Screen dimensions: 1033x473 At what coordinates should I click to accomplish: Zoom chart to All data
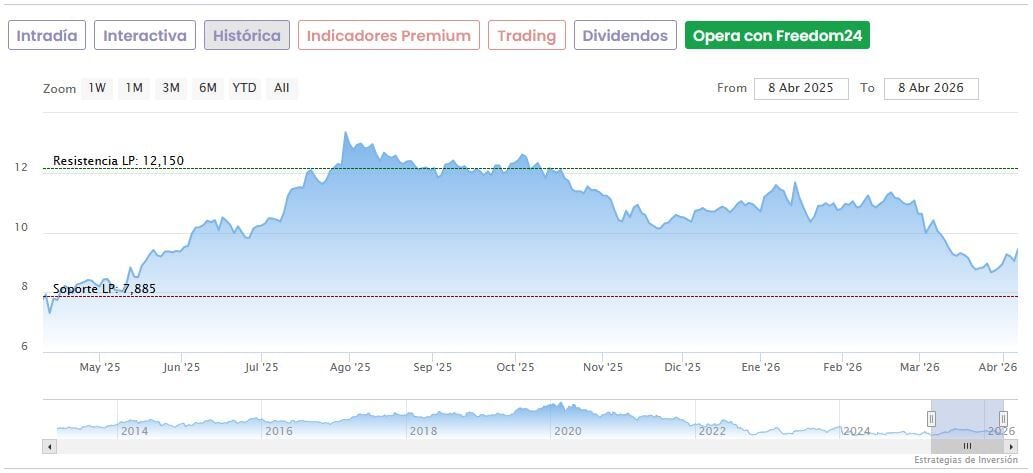(x=282, y=88)
